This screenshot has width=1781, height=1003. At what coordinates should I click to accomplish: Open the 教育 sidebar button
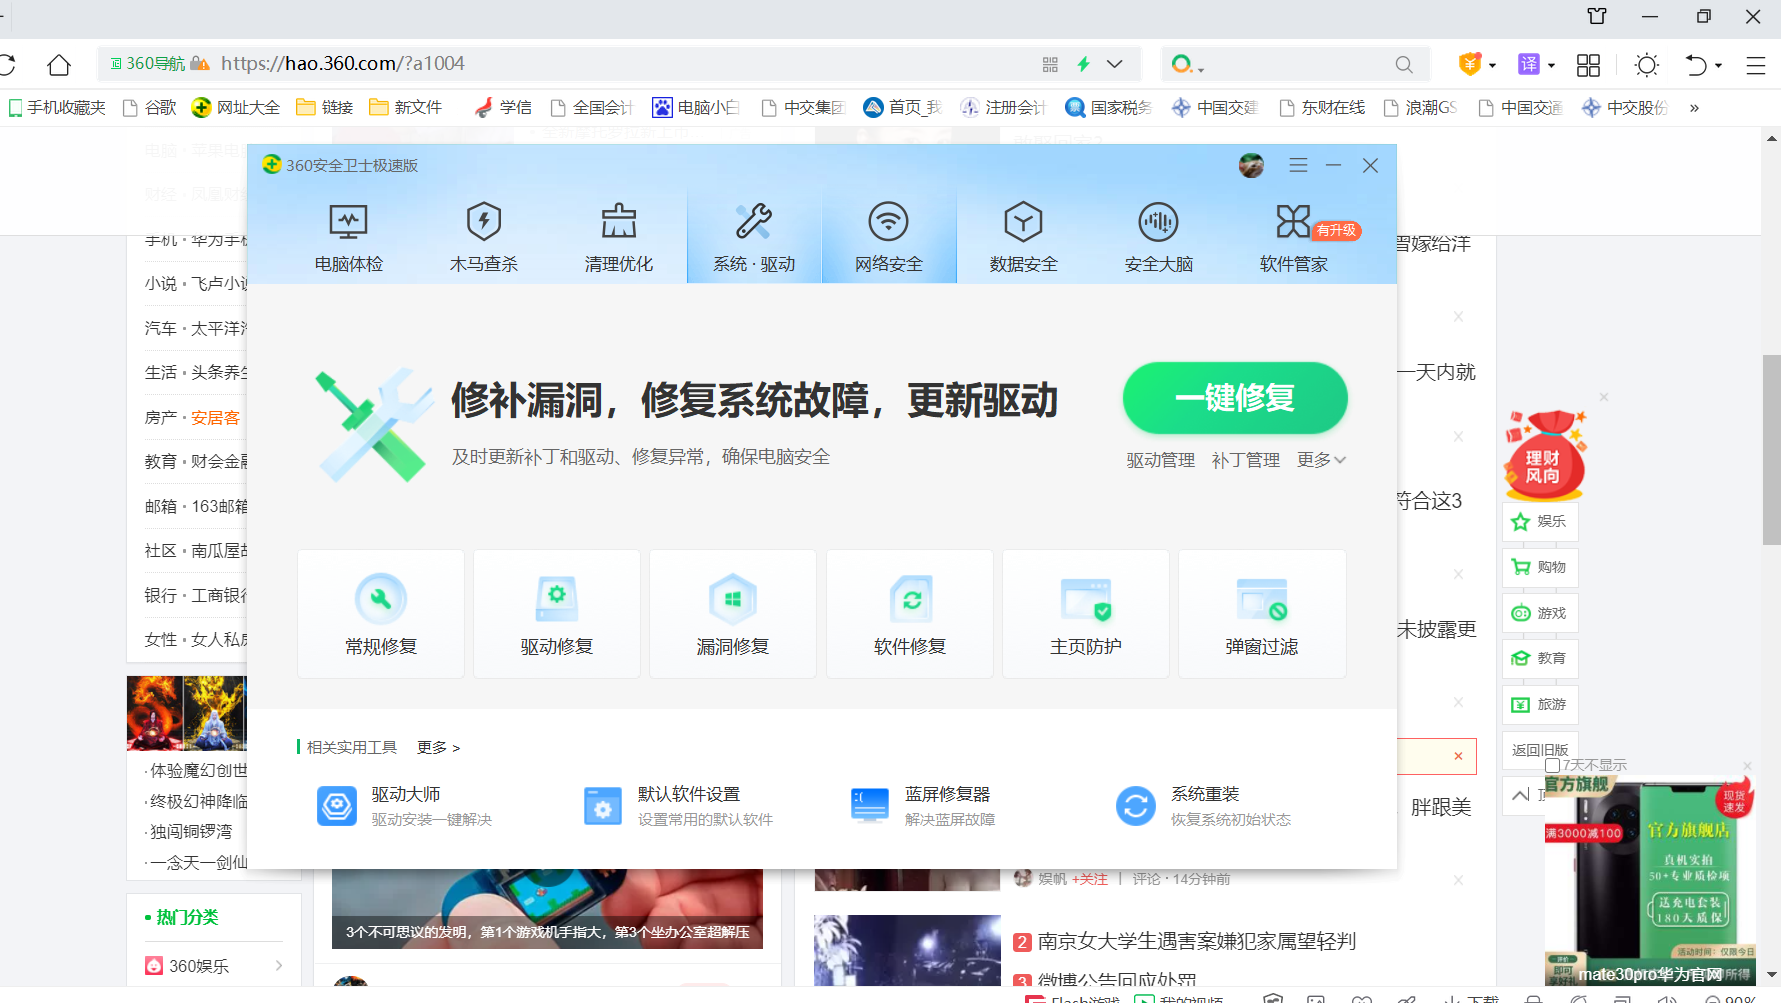coord(1540,658)
